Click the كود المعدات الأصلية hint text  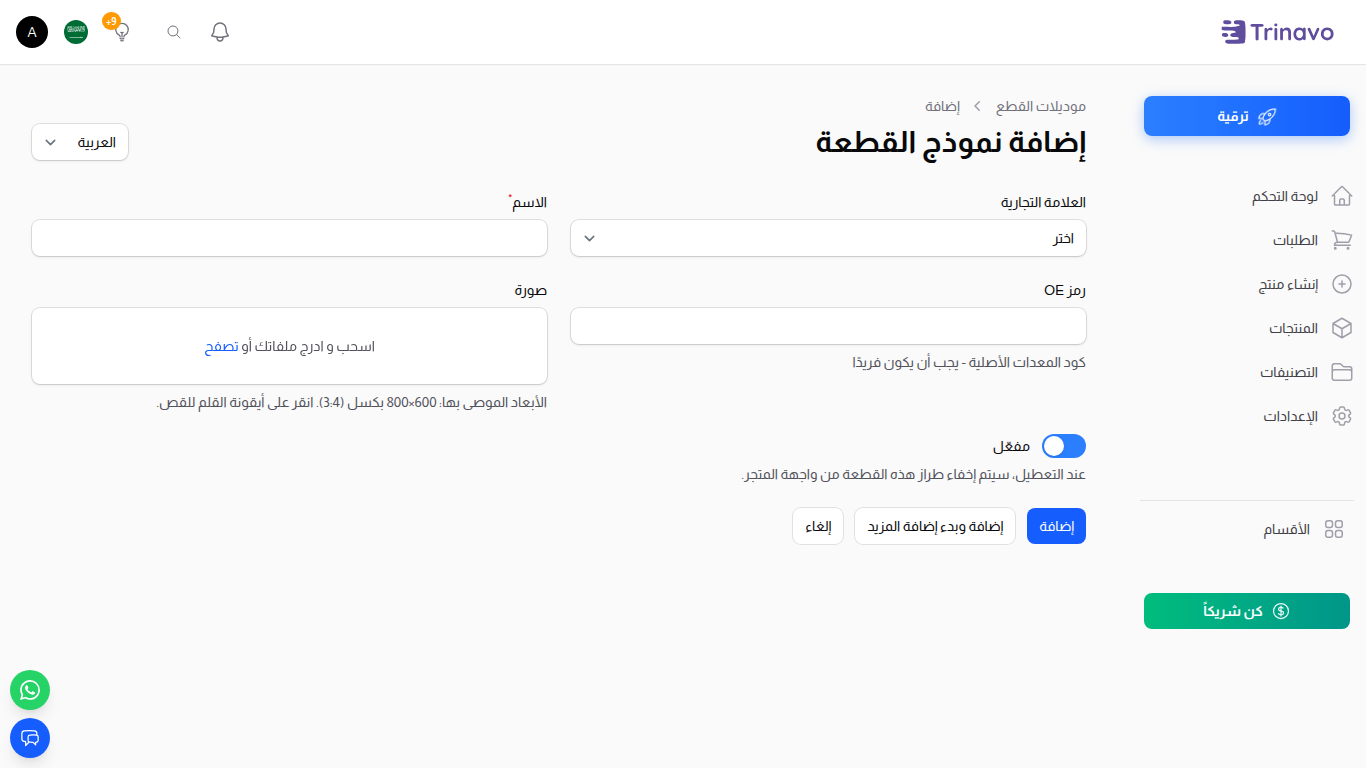969,362
